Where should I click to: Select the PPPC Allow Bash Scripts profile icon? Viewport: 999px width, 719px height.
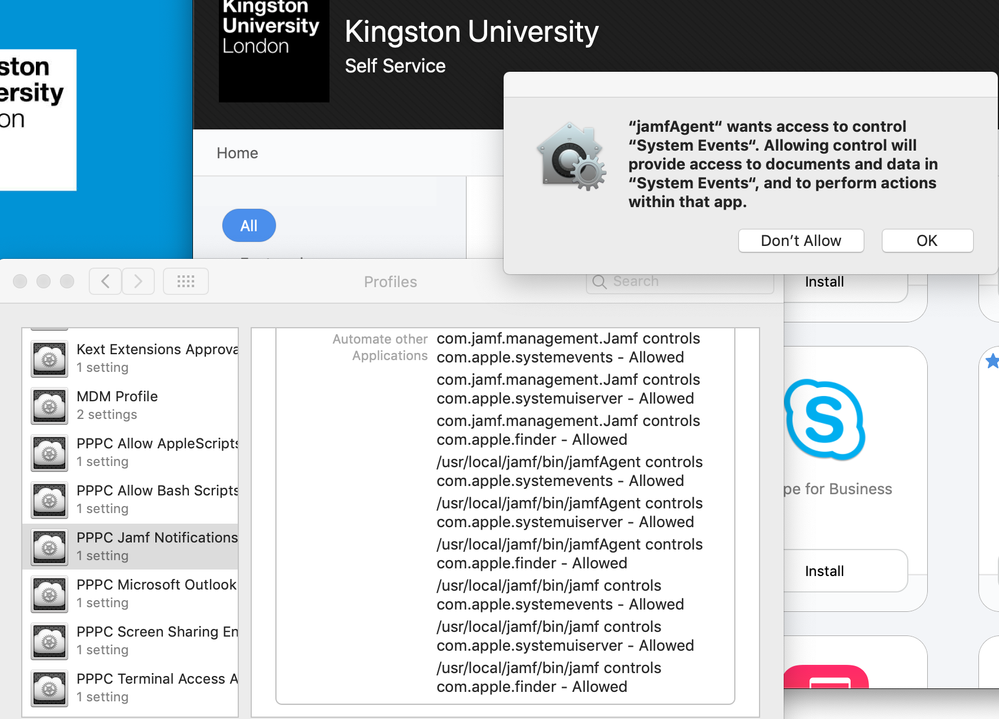coord(50,500)
